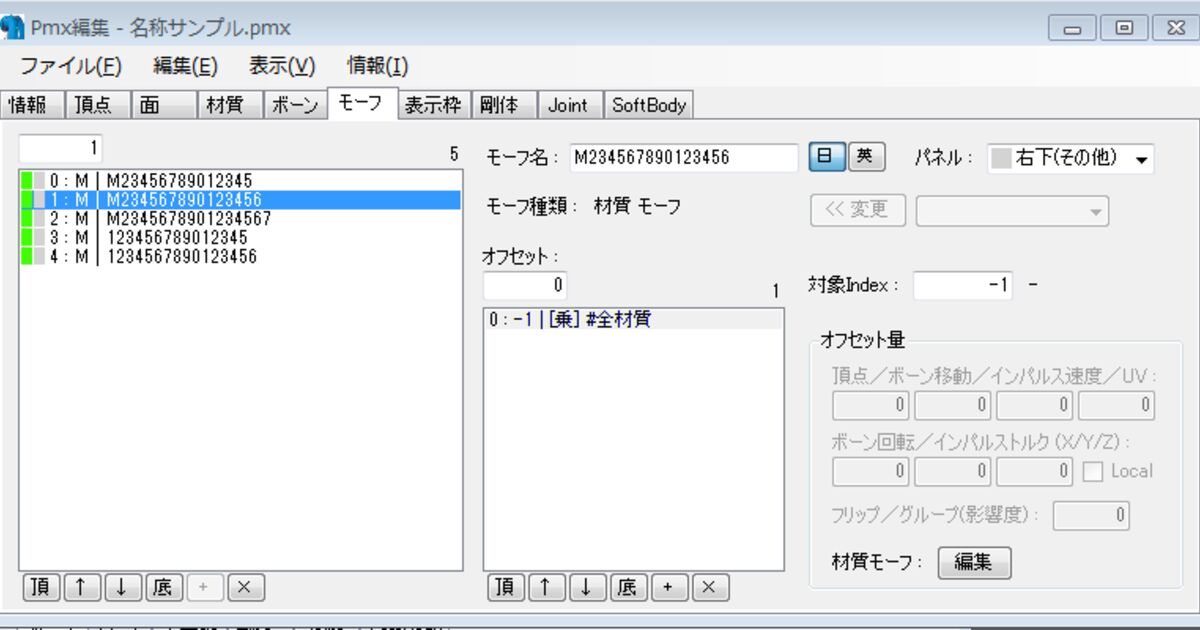Screen dimensions: 1200x630
Task: Move offset to top in offset list
Action: pos(505,588)
